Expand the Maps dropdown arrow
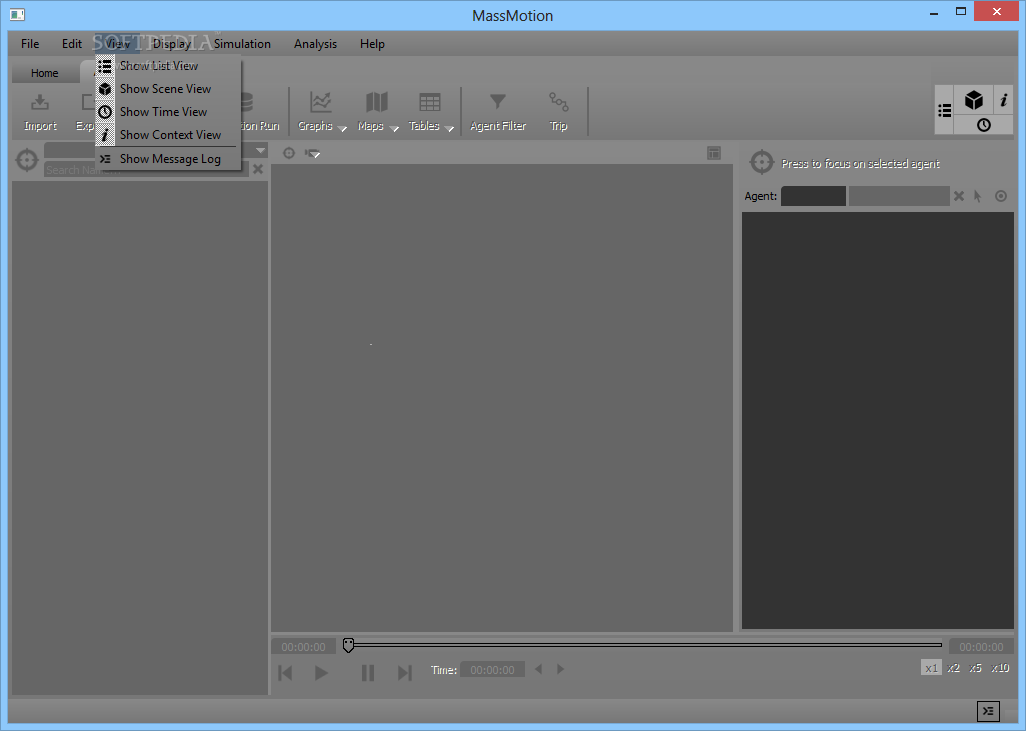This screenshot has width=1026, height=731. [394, 128]
